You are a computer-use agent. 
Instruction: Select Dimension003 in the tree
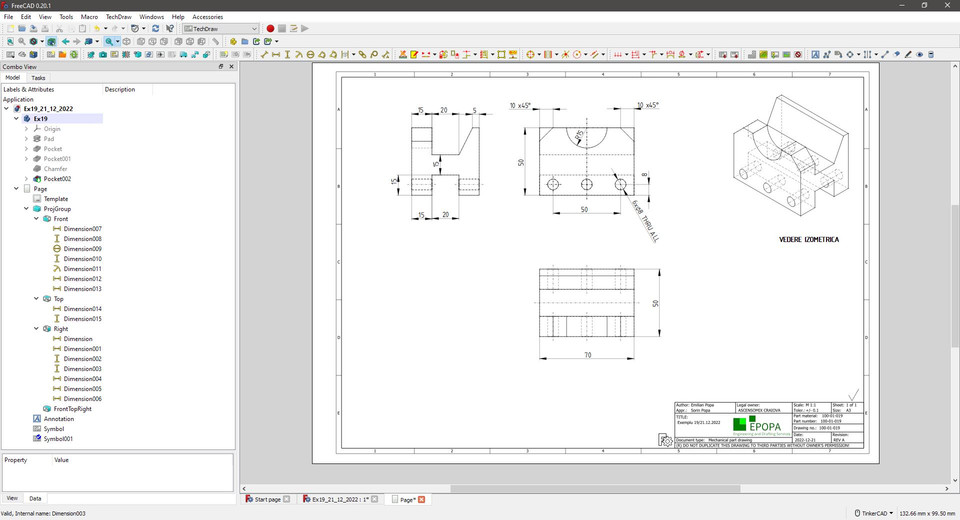click(x=82, y=369)
